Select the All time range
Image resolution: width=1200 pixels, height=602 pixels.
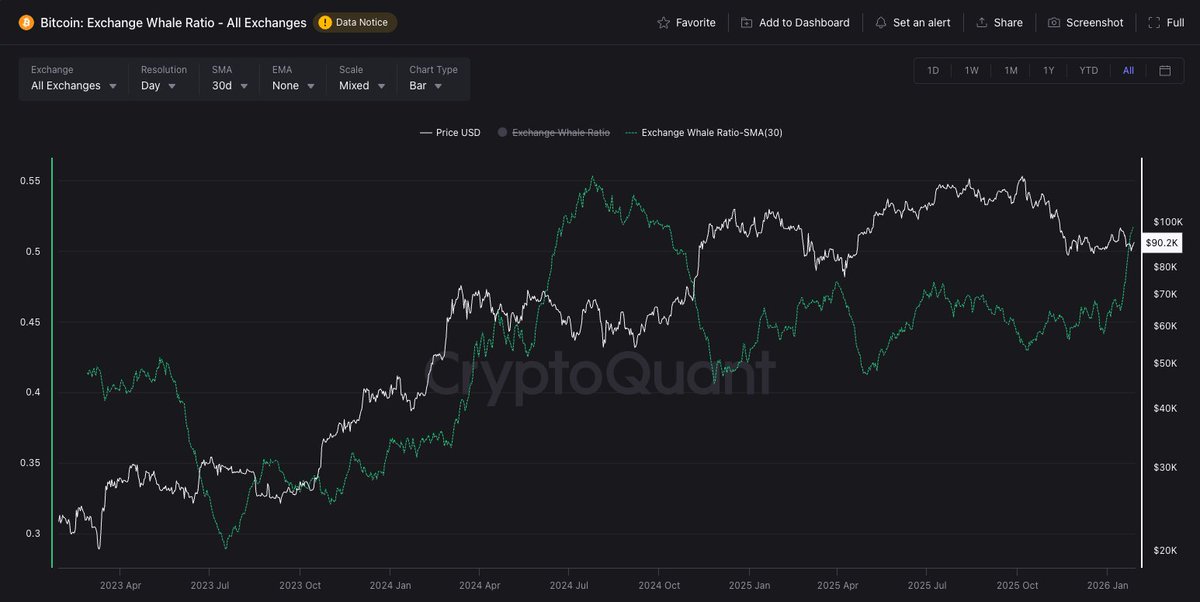(x=1128, y=70)
